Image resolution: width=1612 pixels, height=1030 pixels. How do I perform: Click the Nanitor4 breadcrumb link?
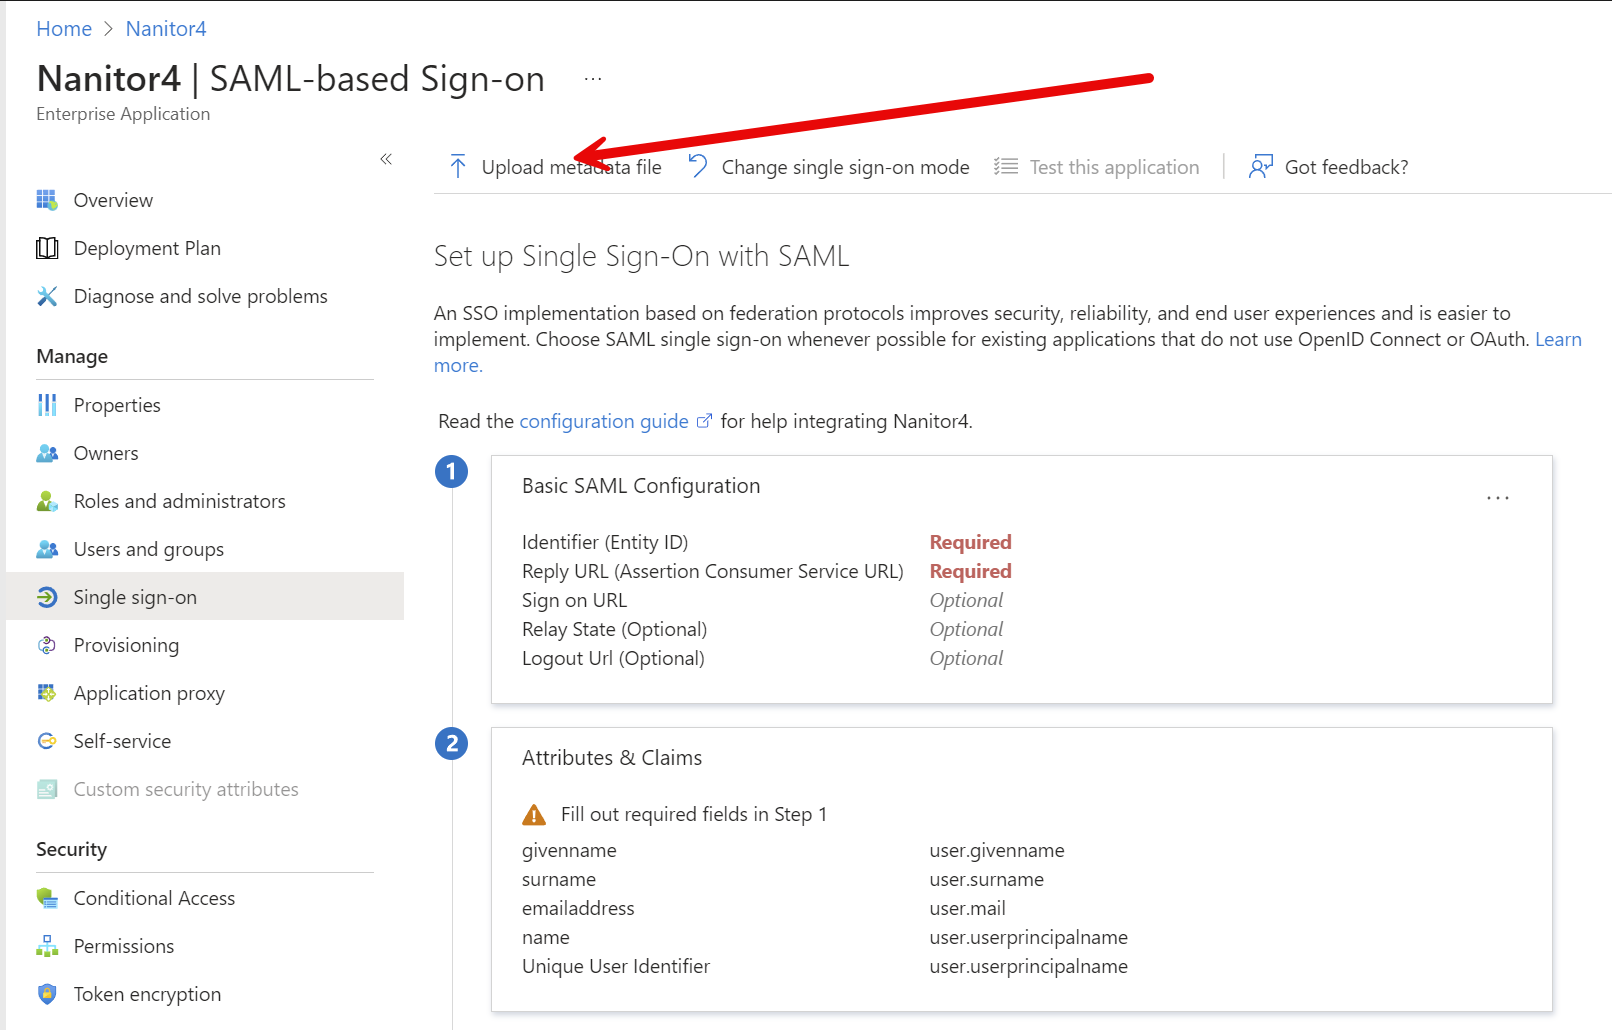166,29
